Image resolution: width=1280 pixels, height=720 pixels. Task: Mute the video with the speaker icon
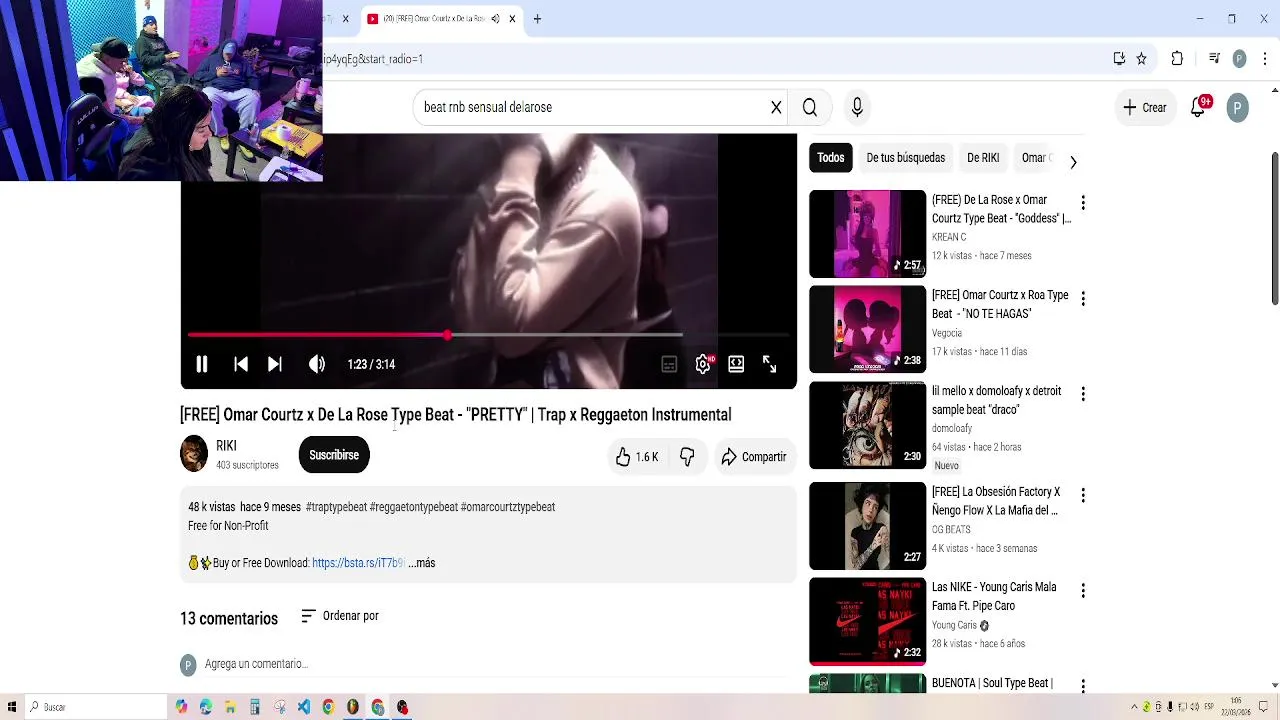(x=317, y=365)
